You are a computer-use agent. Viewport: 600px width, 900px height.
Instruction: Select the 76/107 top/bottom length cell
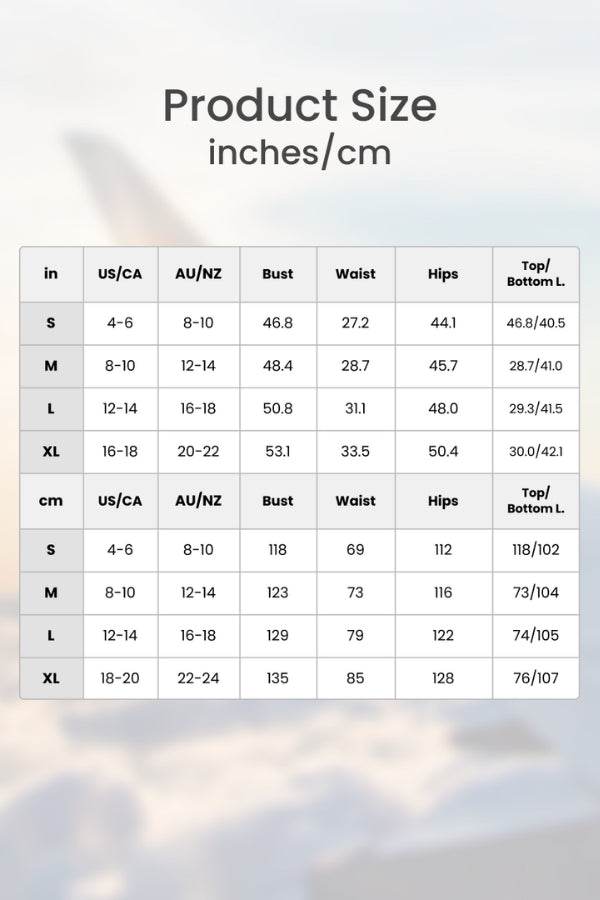pyautogui.click(x=536, y=678)
